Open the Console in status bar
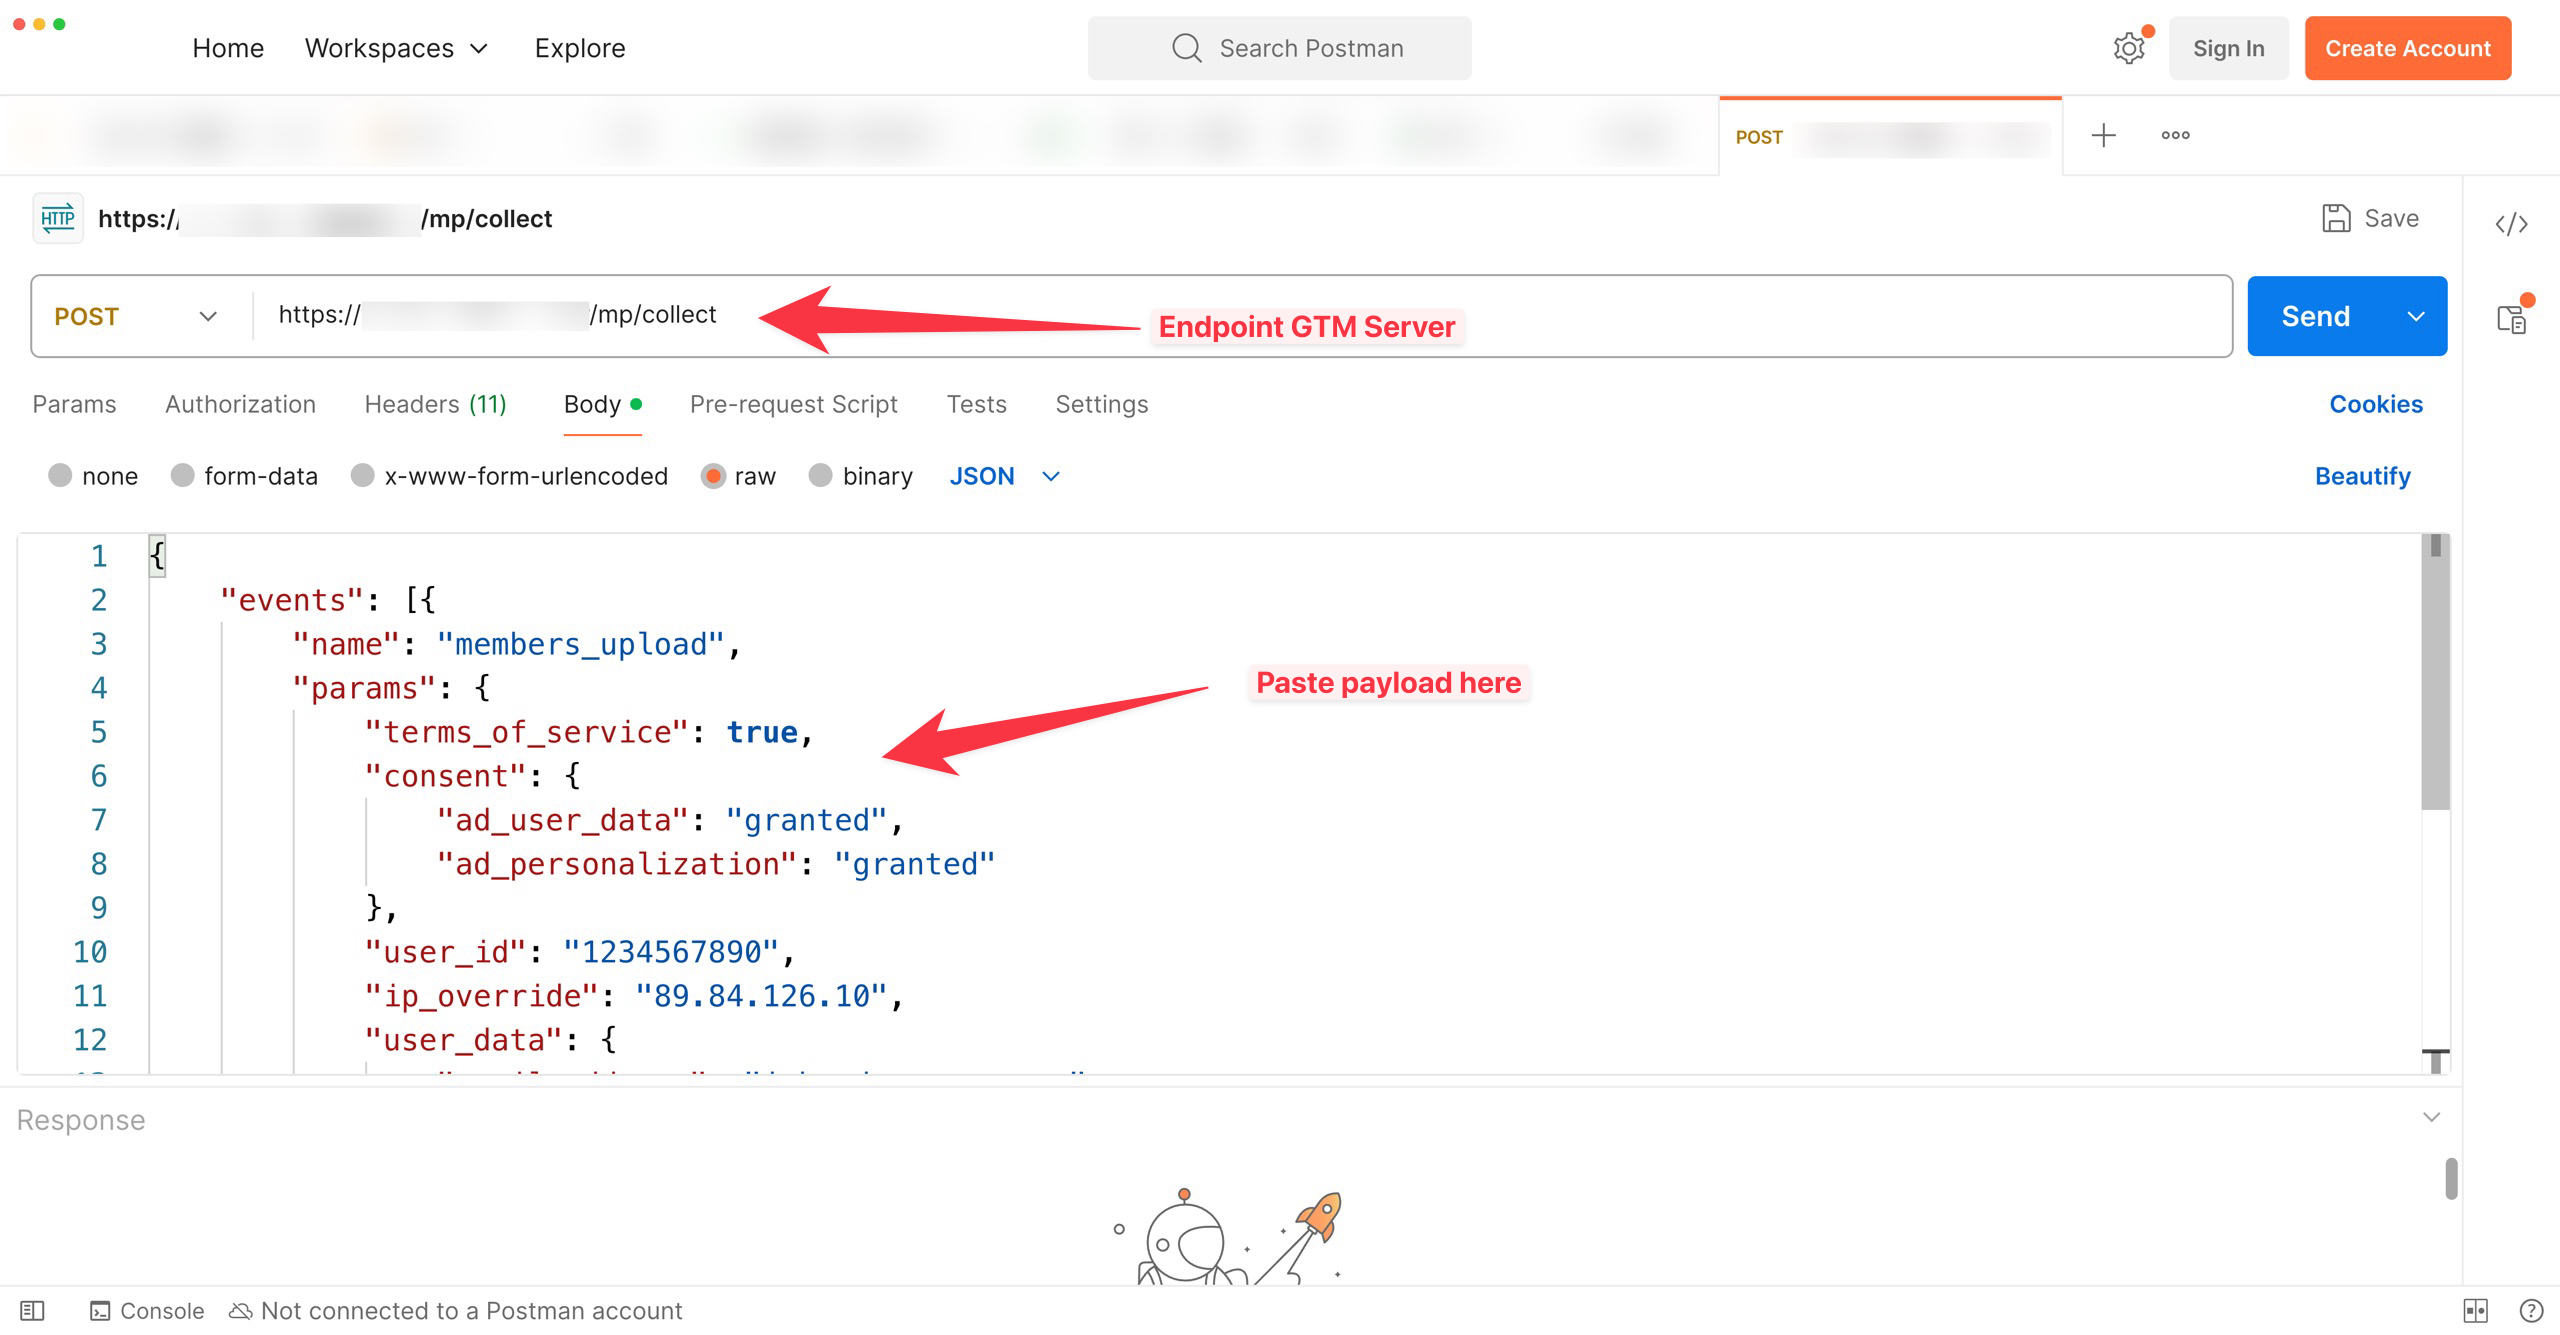The image size is (2560, 1335). [147, 1310]
